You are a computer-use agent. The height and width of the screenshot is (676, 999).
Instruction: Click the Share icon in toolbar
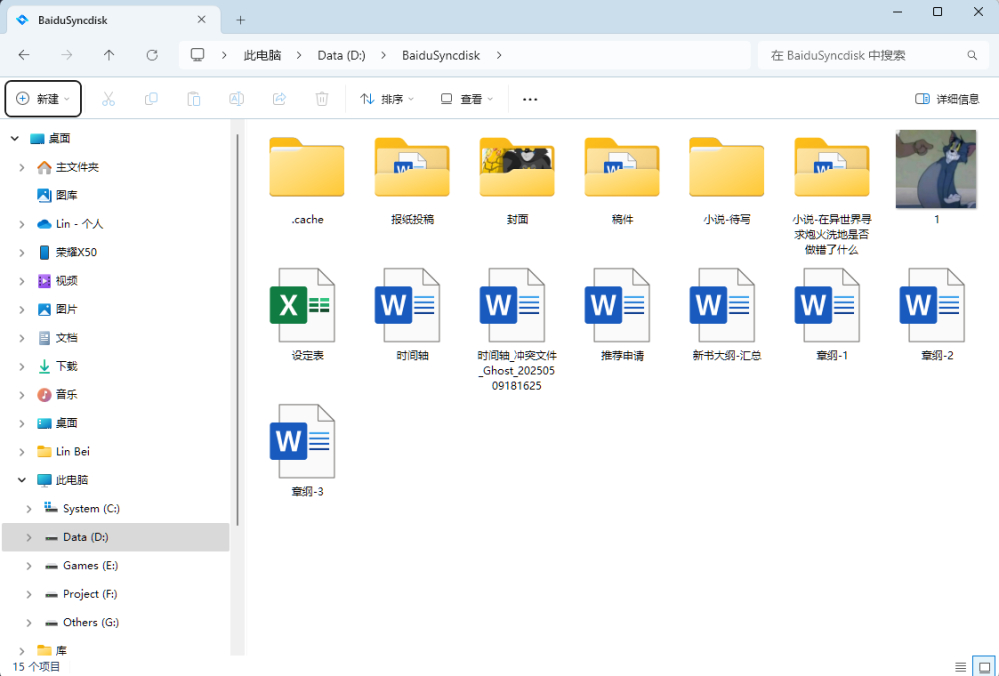click(x=280, y=99)
